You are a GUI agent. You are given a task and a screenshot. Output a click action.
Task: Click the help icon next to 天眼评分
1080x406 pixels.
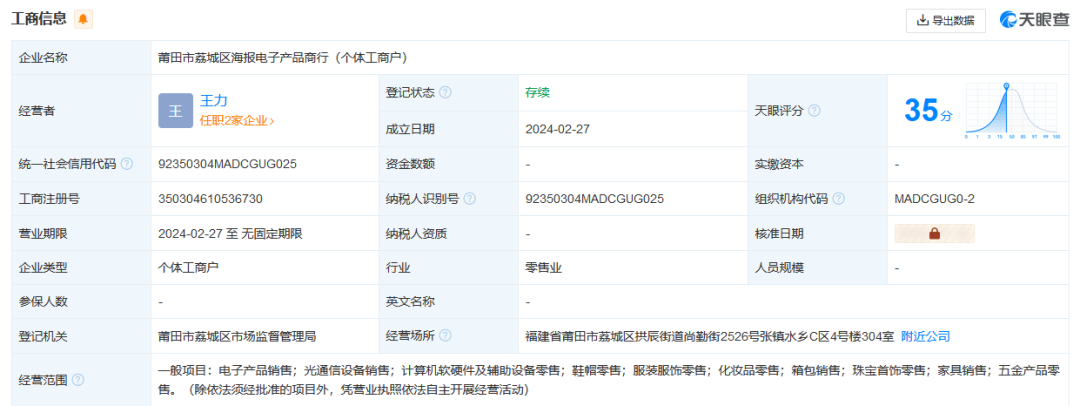(x=814, y=110)
